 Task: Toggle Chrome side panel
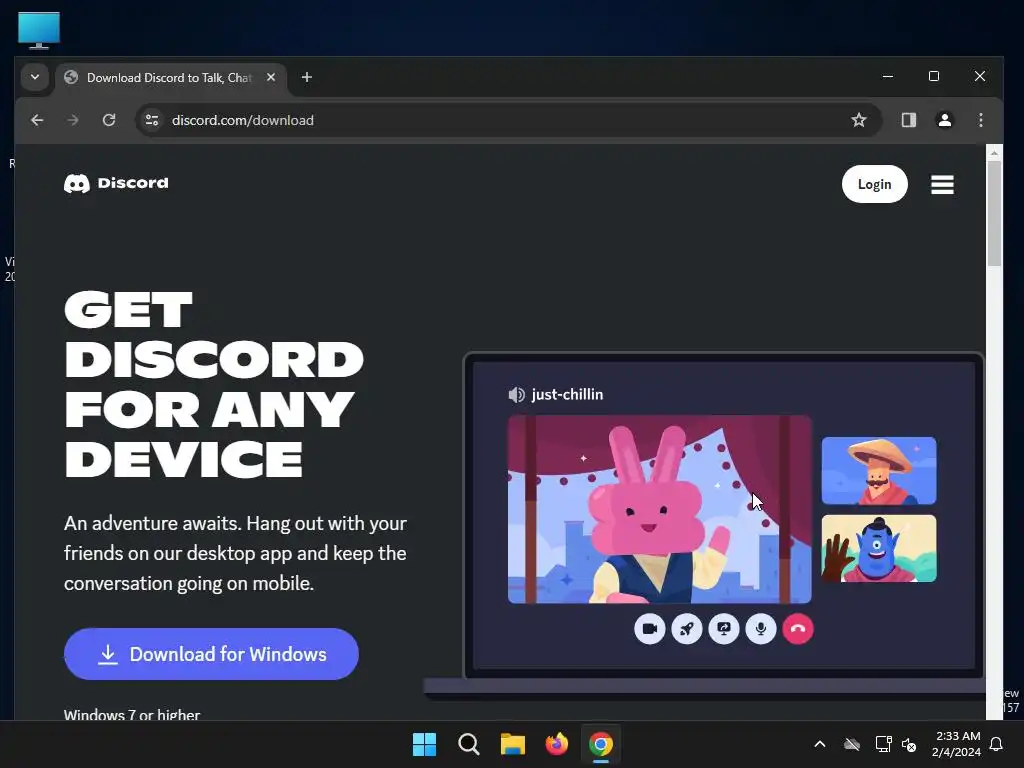coord(908,120)
